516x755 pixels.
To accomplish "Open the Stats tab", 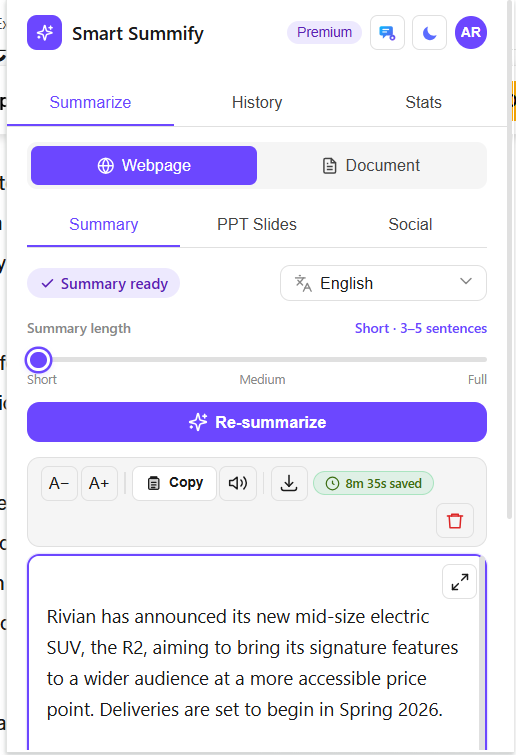I will [424, 103].
